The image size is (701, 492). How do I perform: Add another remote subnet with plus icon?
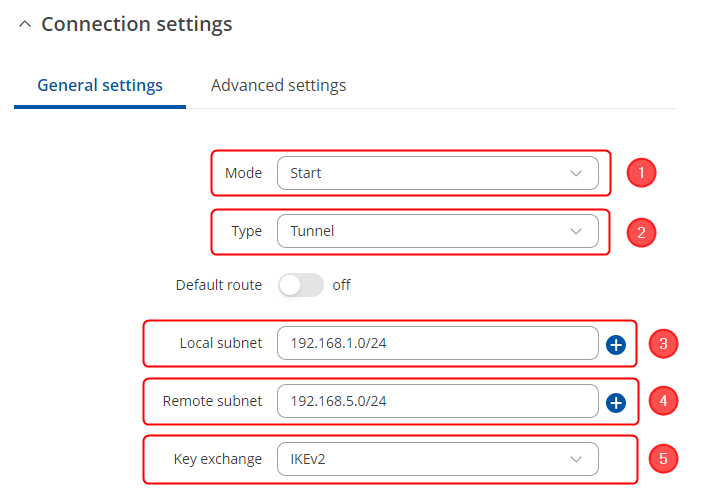pyautogui.click(x=616, y=402)
